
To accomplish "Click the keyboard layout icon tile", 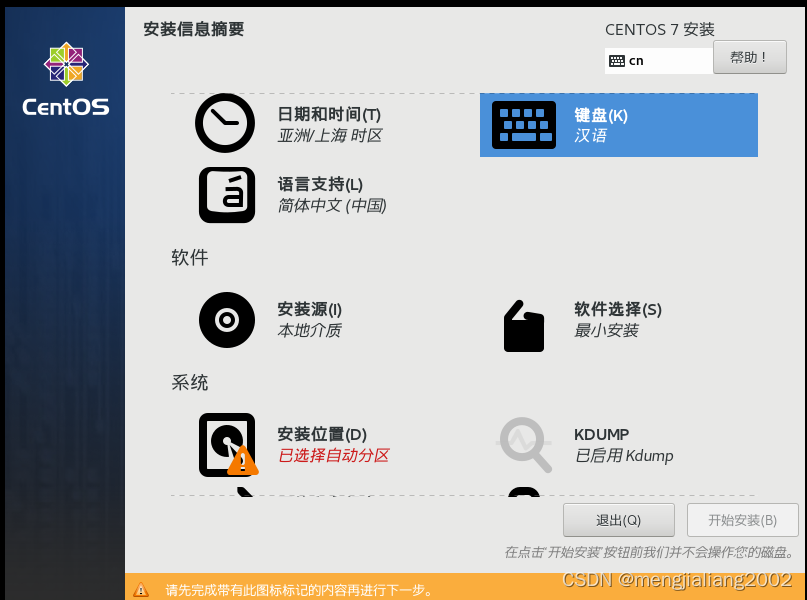I will pyautogui.click(x=523, y=125).
